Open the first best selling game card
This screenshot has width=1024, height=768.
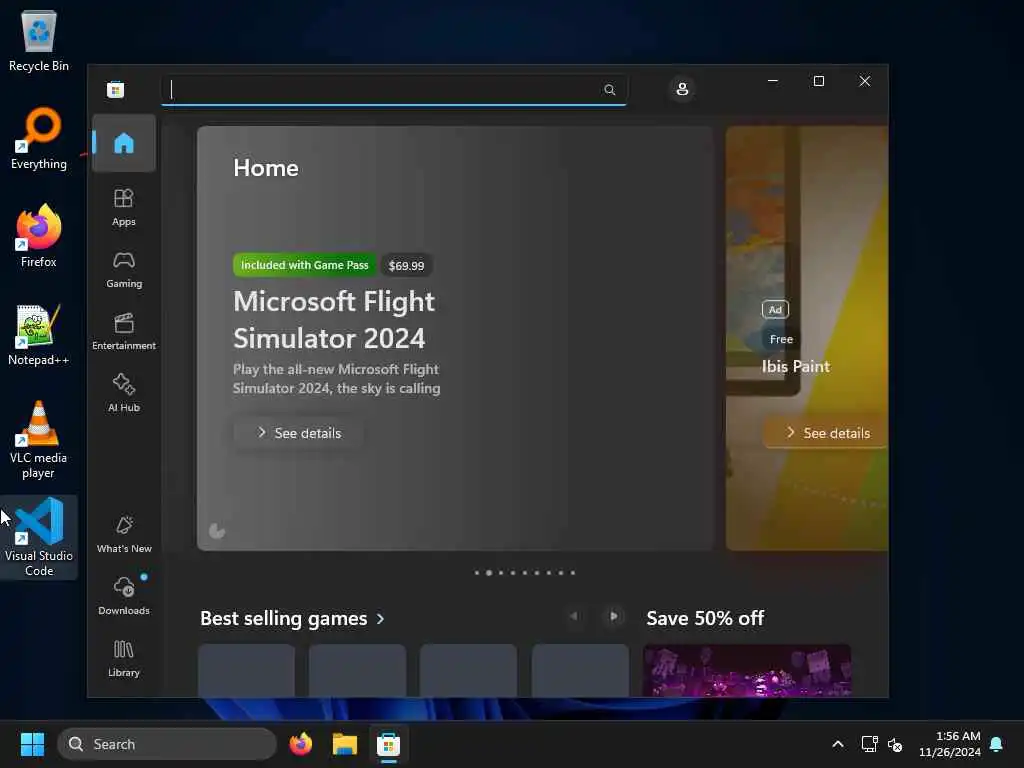tap(246, 671)
